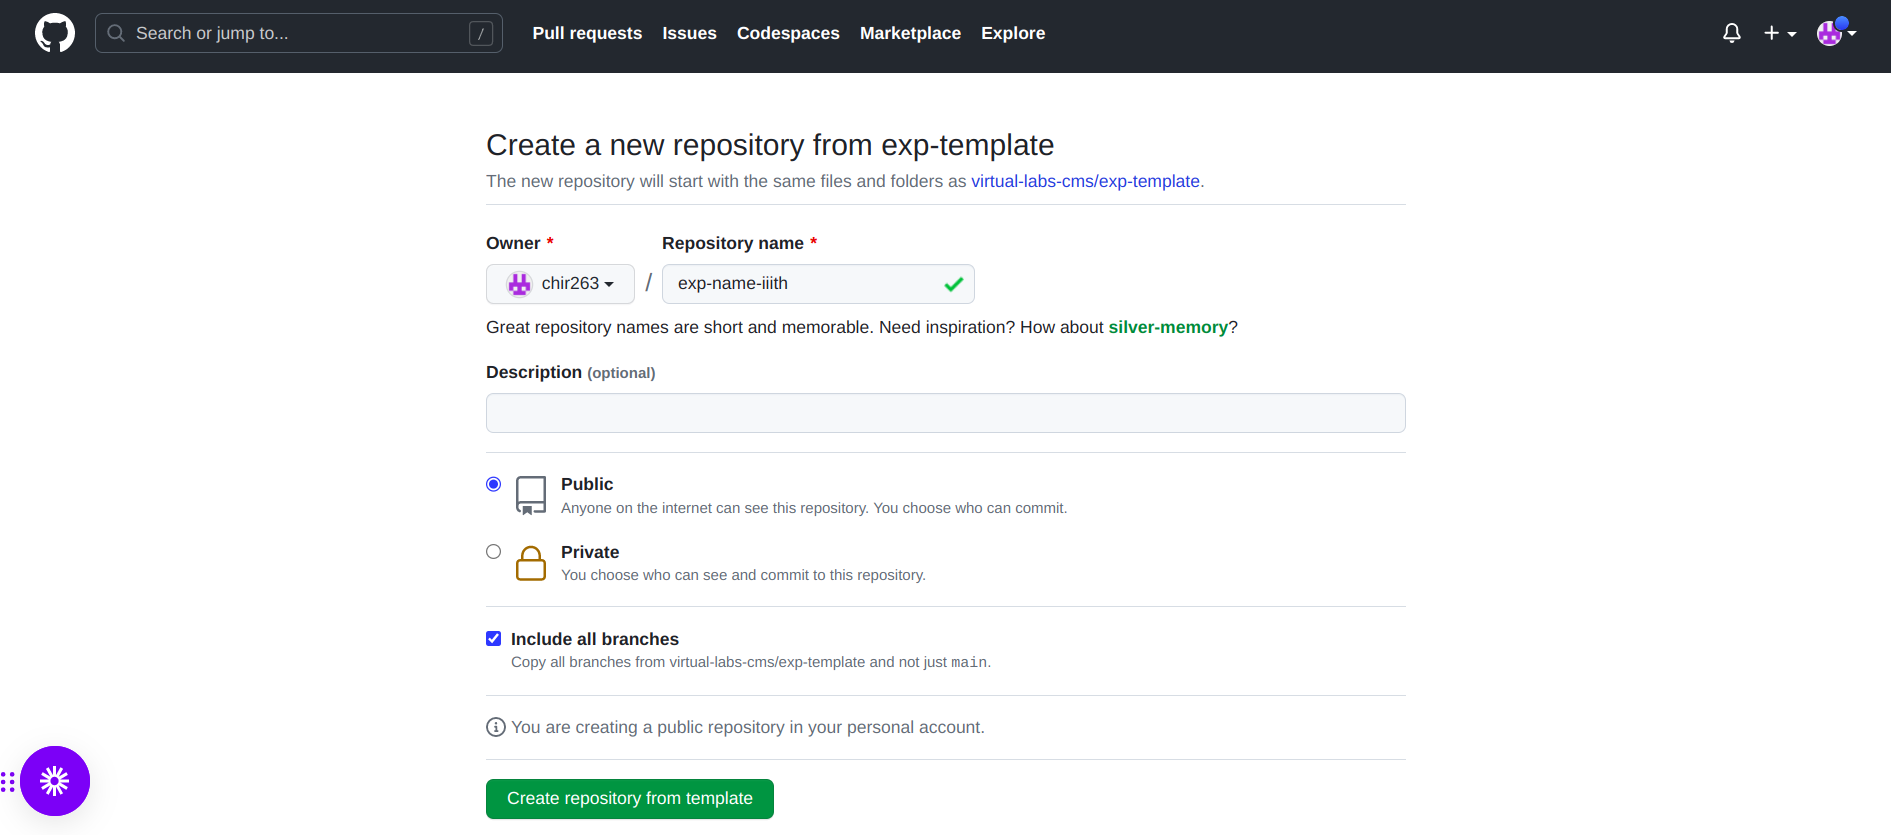Open Marketplace
The height and width of the screenshot is (835, 1891).
click(x=910, y=33)
